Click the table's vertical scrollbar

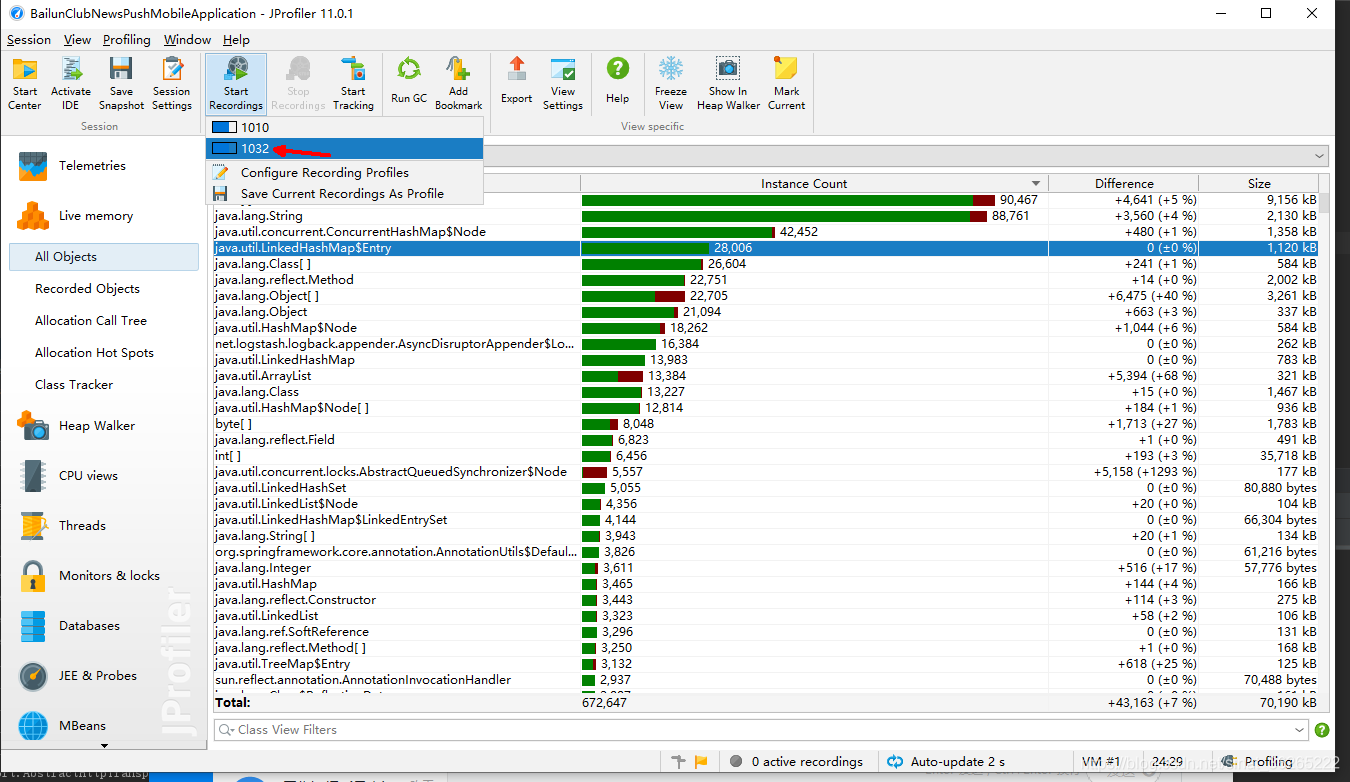[1324, 440]
